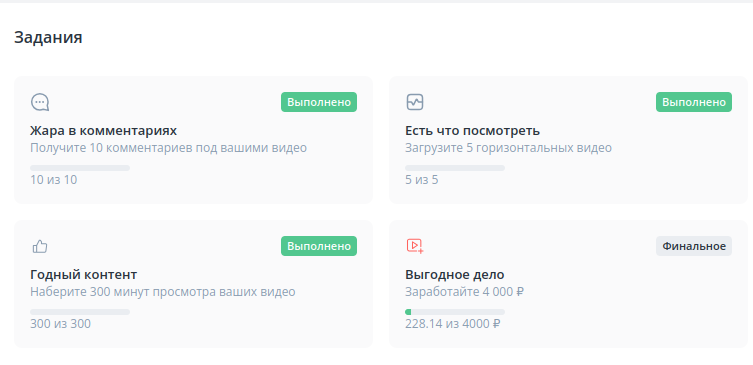Open the Годный контент task title
The height and width of the screenshot is (365, 753).
point(84,275)
